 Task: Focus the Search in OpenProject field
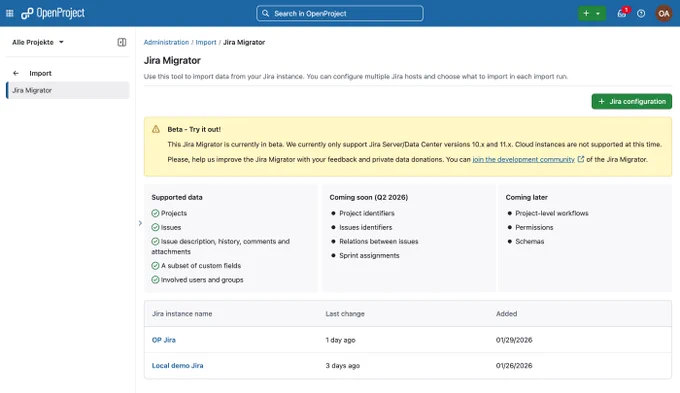tap(340, 13)
